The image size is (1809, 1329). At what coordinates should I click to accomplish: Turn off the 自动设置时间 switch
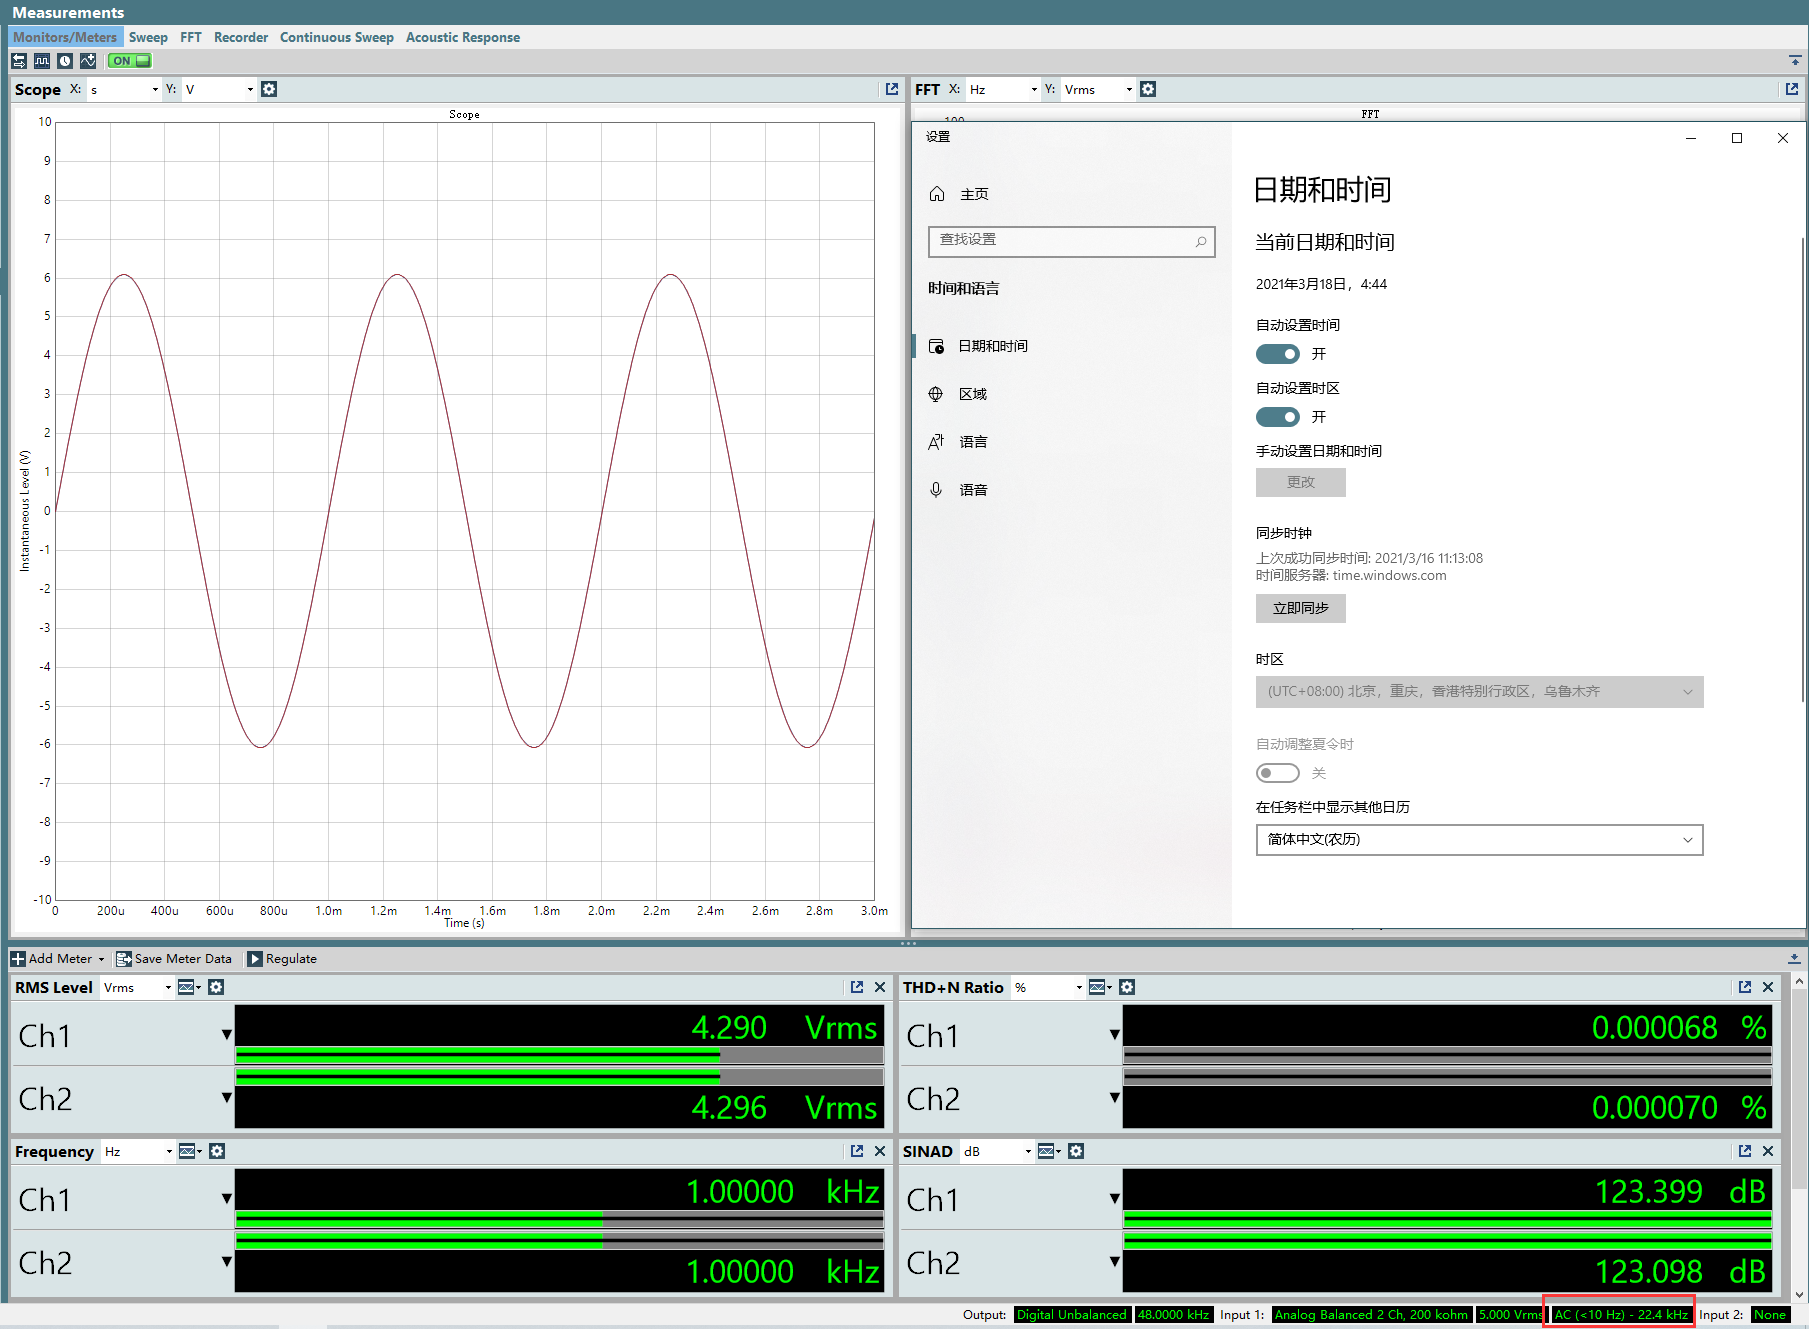1278,354
